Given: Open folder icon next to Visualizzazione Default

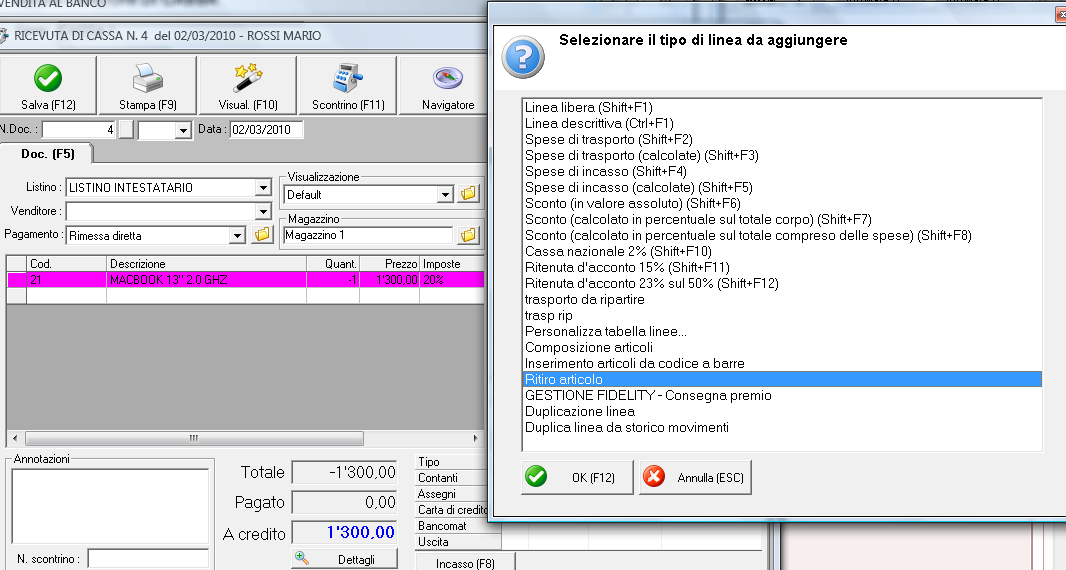Looking at the screenshot, I should click(468, 194).
